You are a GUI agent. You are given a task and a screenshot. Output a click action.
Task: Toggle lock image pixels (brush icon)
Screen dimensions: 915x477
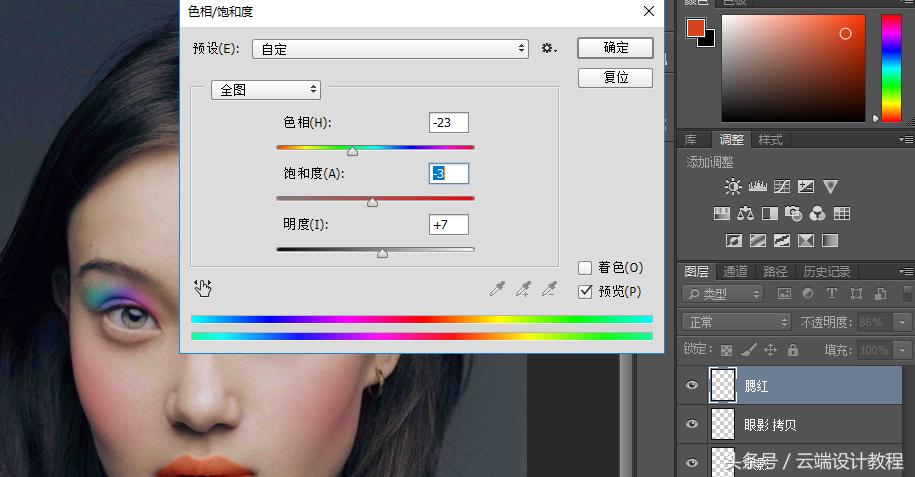pyautogui.click(x=748, y=350)
